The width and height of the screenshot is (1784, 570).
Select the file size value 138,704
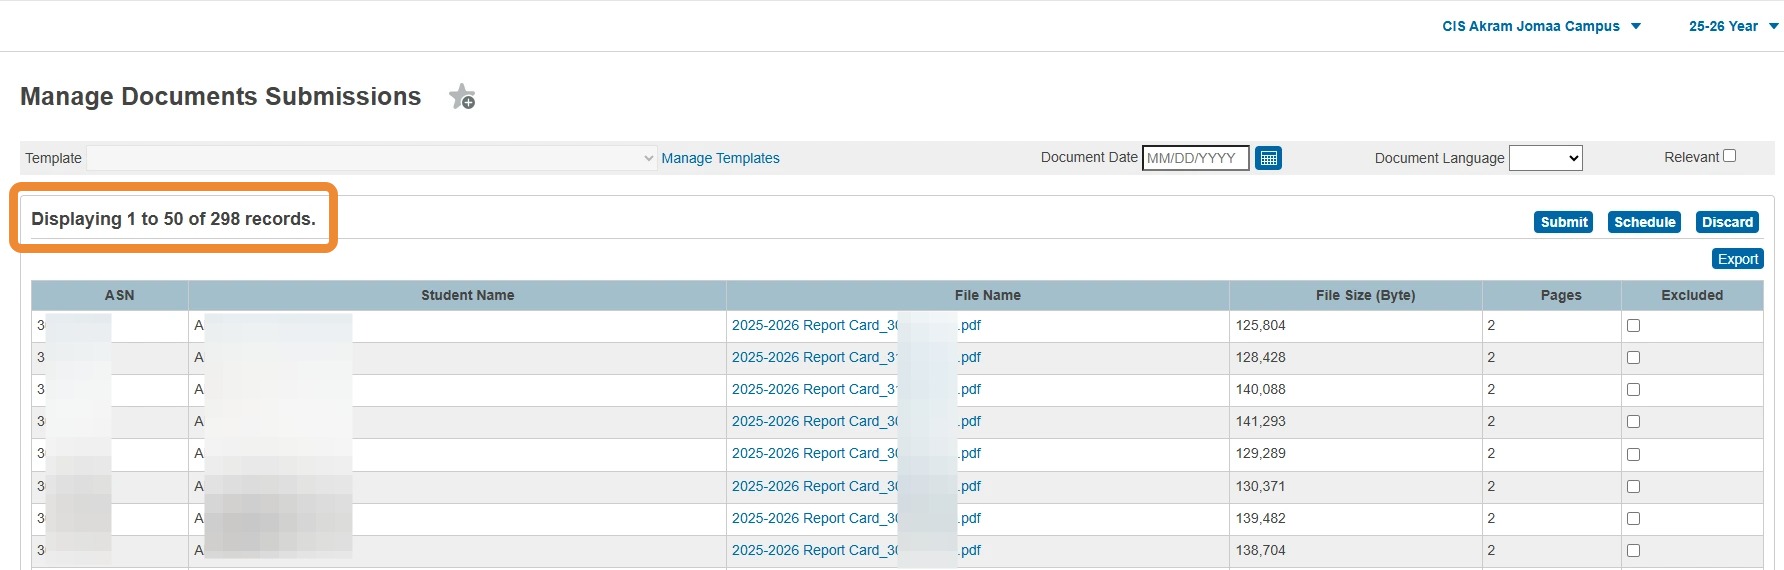pos(1260,550)
